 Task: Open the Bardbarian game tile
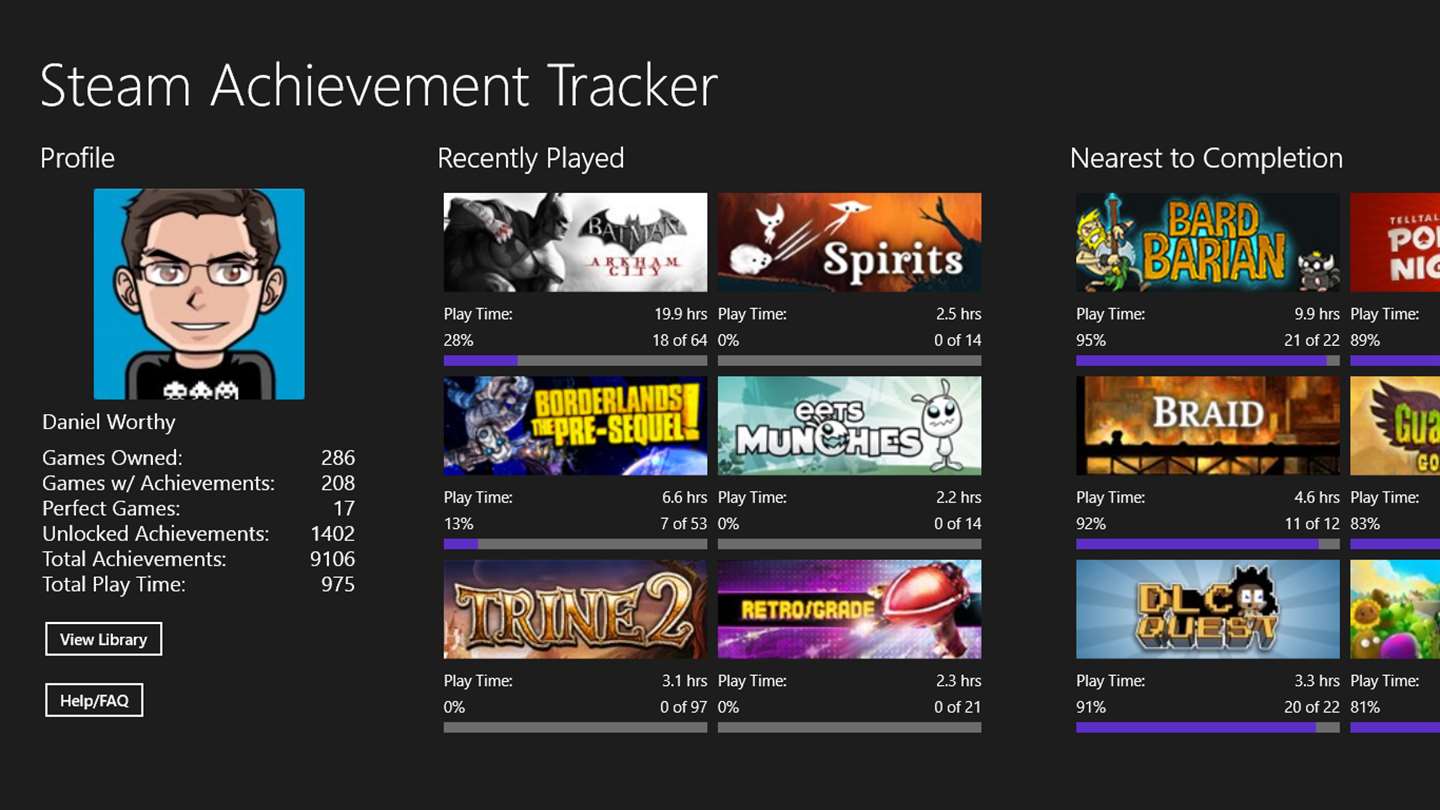[x=1208, y=242]
